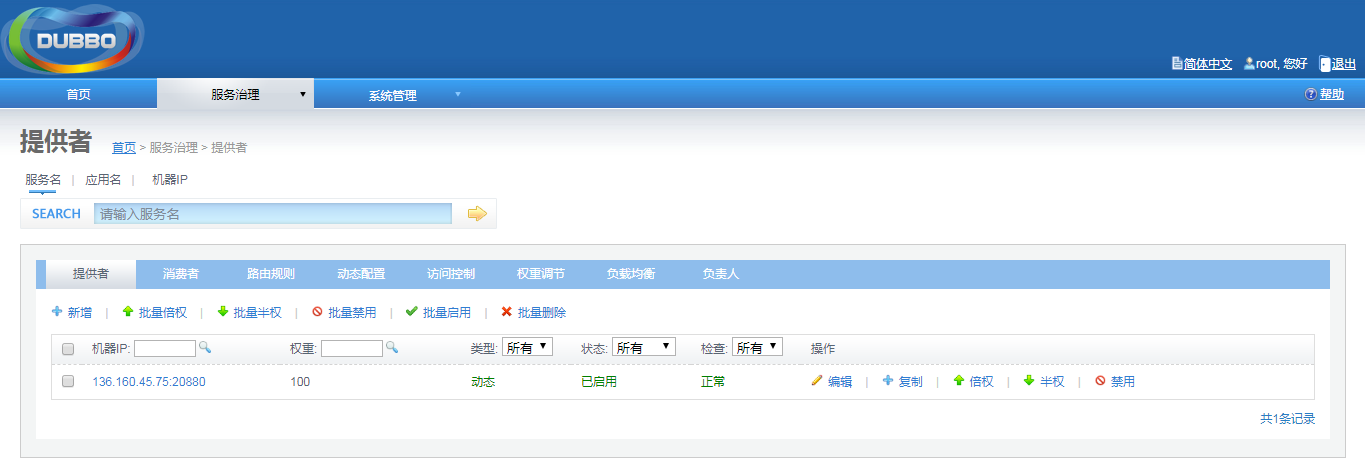Image resolution: width=1365 pixels, height=460 pixels.
Task: Open provider 136.160.45.75:20880 link
Action: pos(149,381)
